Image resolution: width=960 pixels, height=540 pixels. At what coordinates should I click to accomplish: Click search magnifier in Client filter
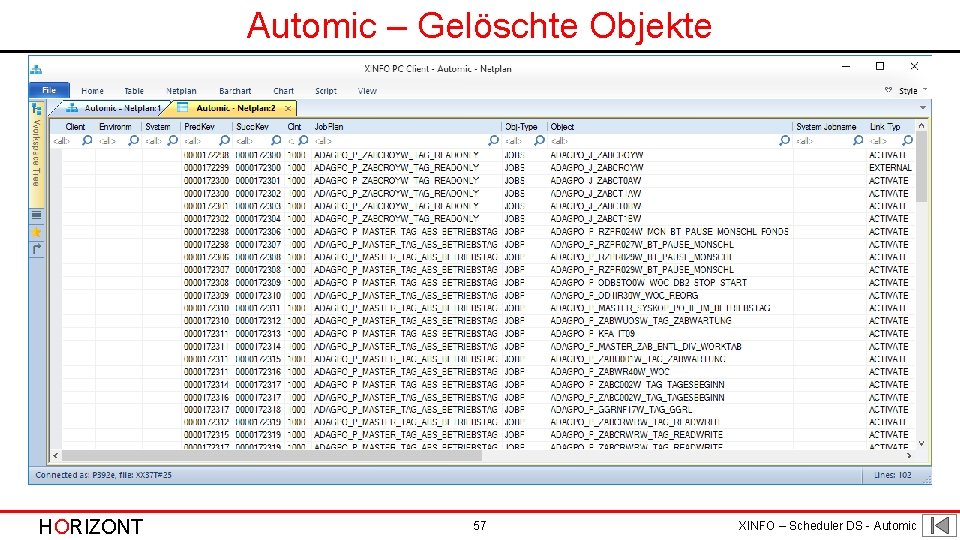(x=88, y=141)
